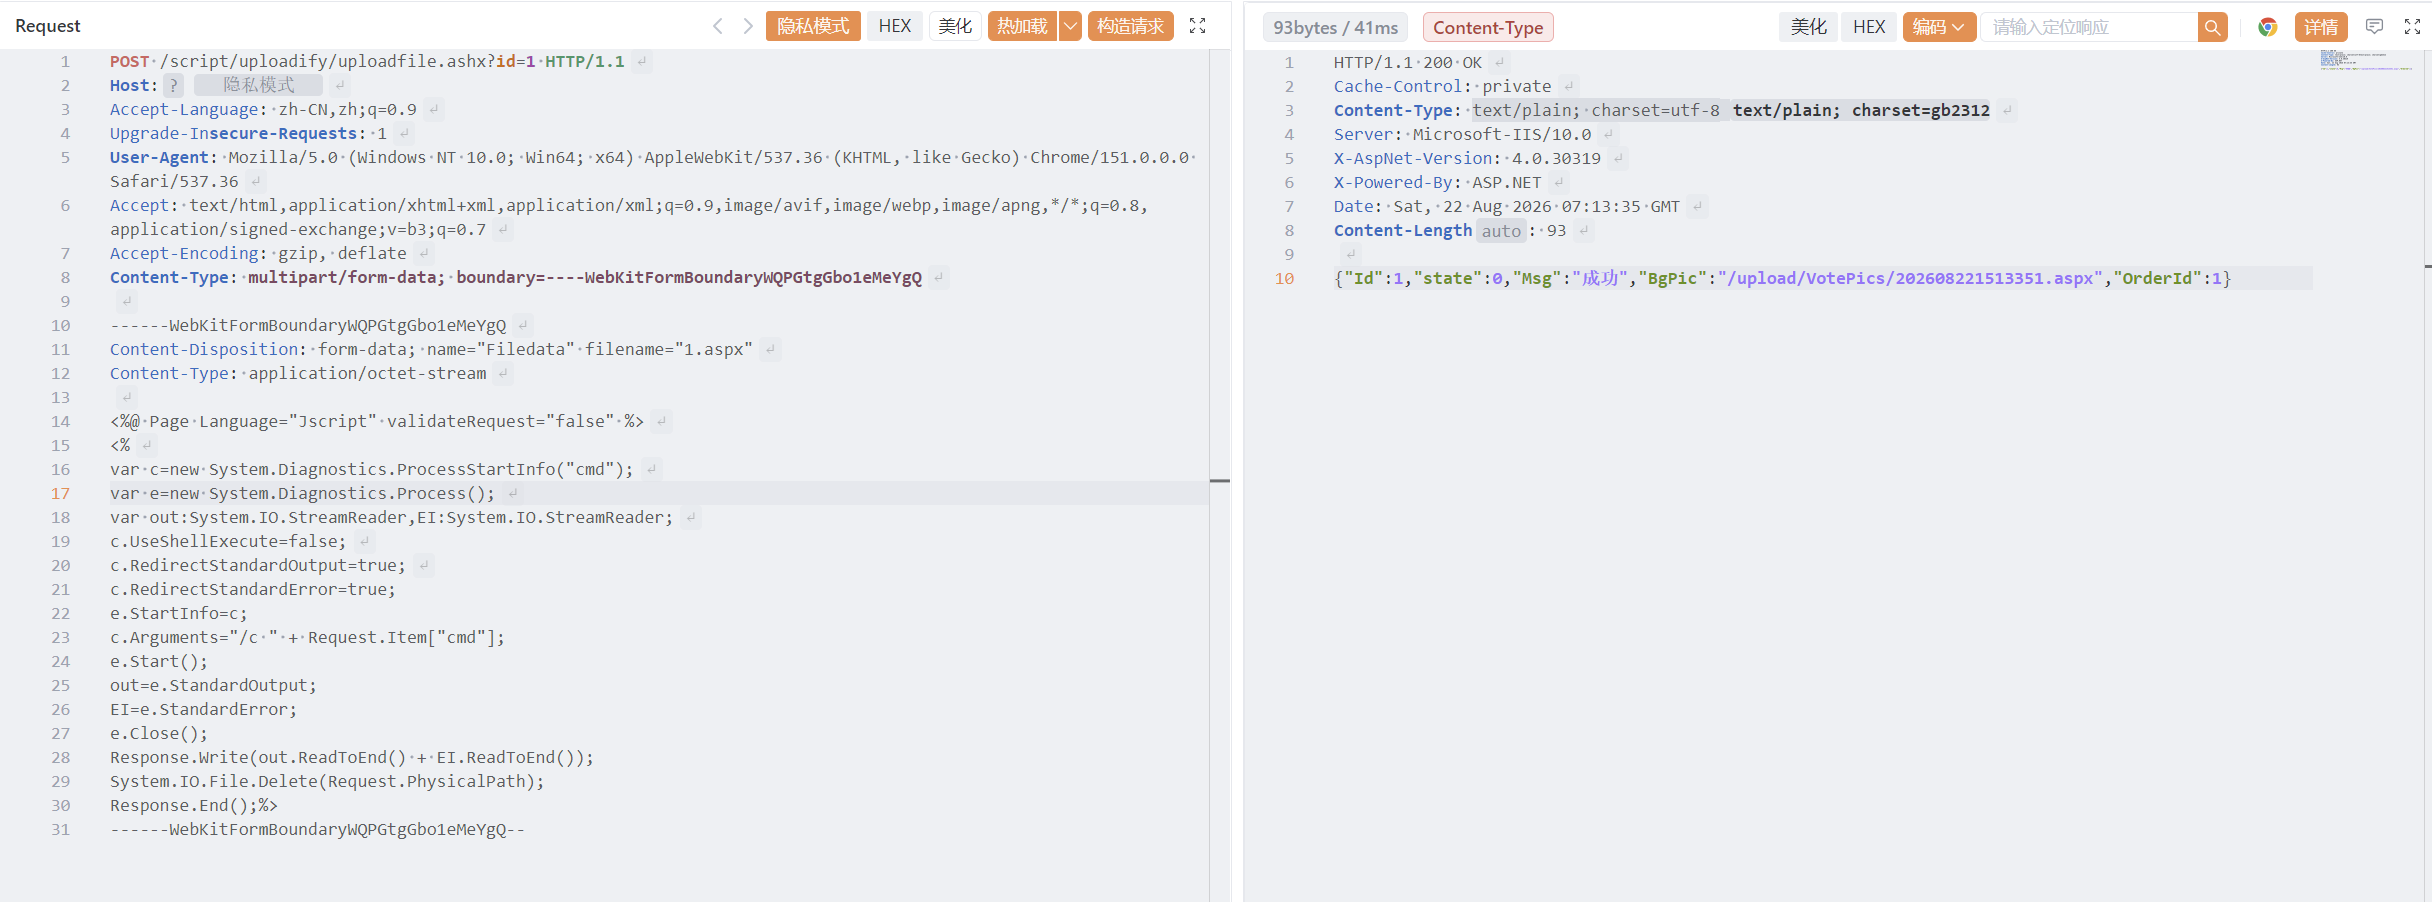Image resolution: width=2432 pixels, height=902 pixels.
Task: Click the HTTP/1.1 200 OK status line
Action: 1408,62
